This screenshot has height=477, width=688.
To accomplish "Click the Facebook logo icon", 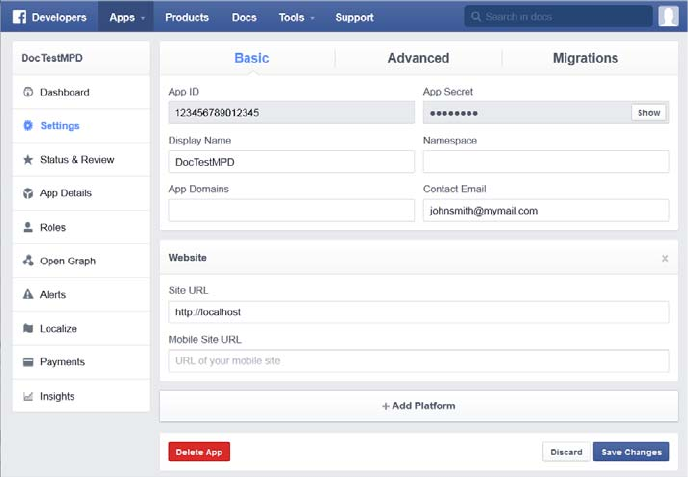I will point(19,17).
